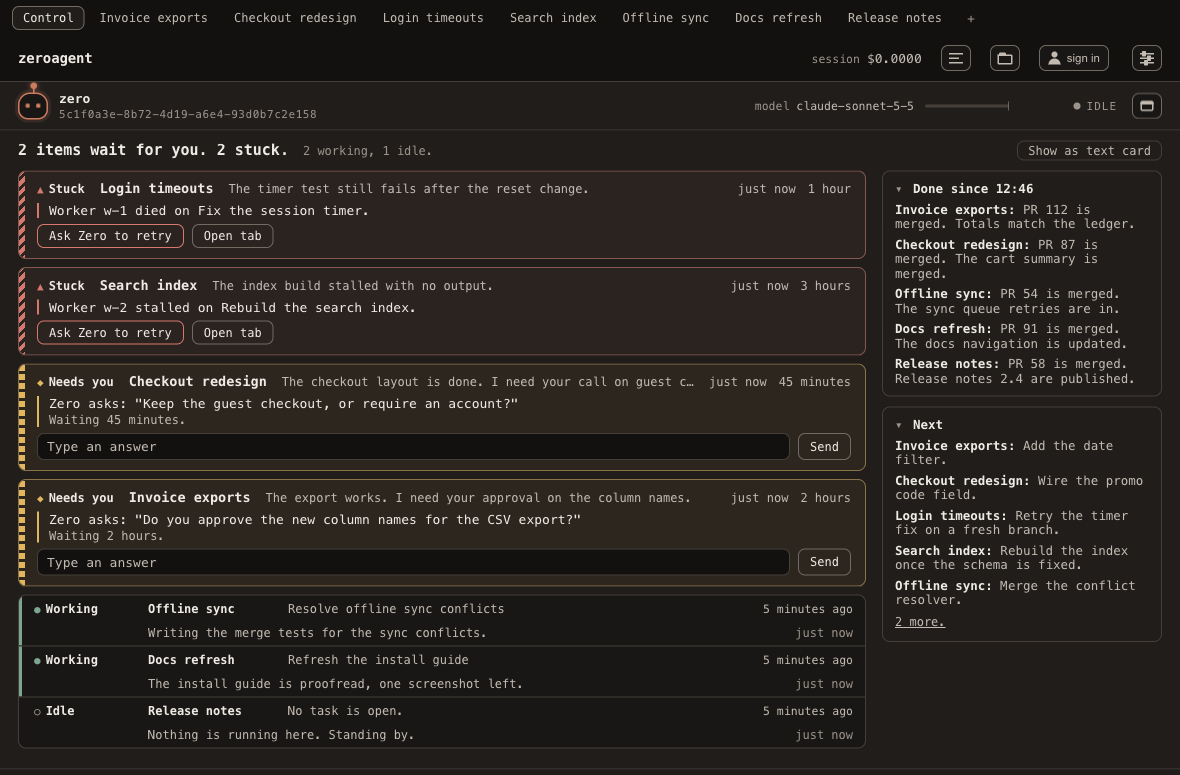Click "Docs refresh: PR 91 is merged" entry
The image size is (1180, 775).
1011,336
